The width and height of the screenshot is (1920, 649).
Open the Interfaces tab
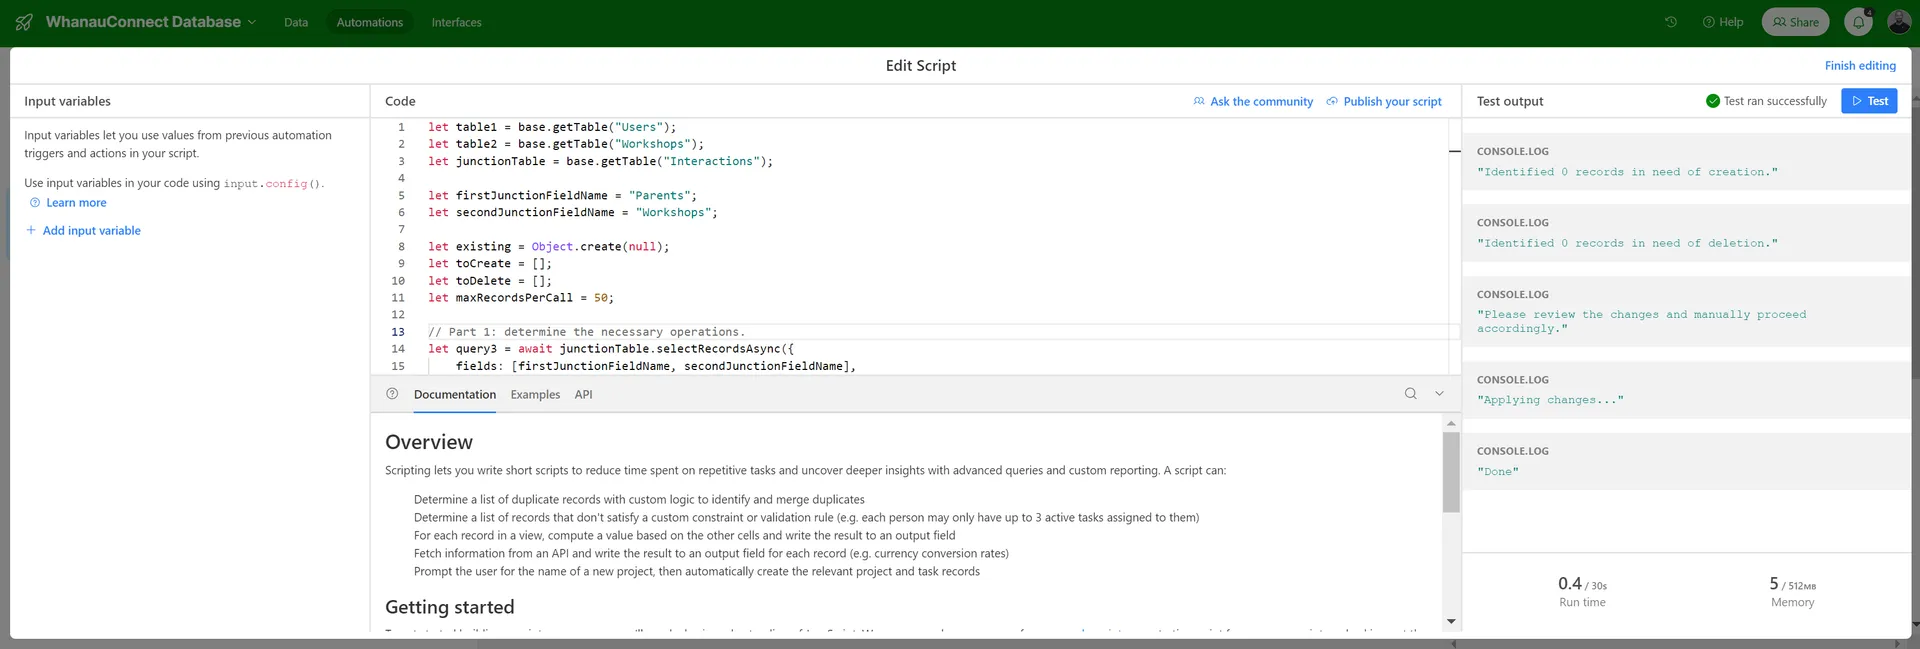456,22
